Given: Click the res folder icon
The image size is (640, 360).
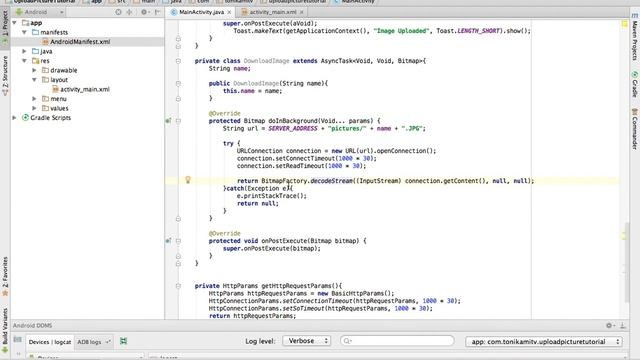Looking at the screenshot, I should (36, 61).
